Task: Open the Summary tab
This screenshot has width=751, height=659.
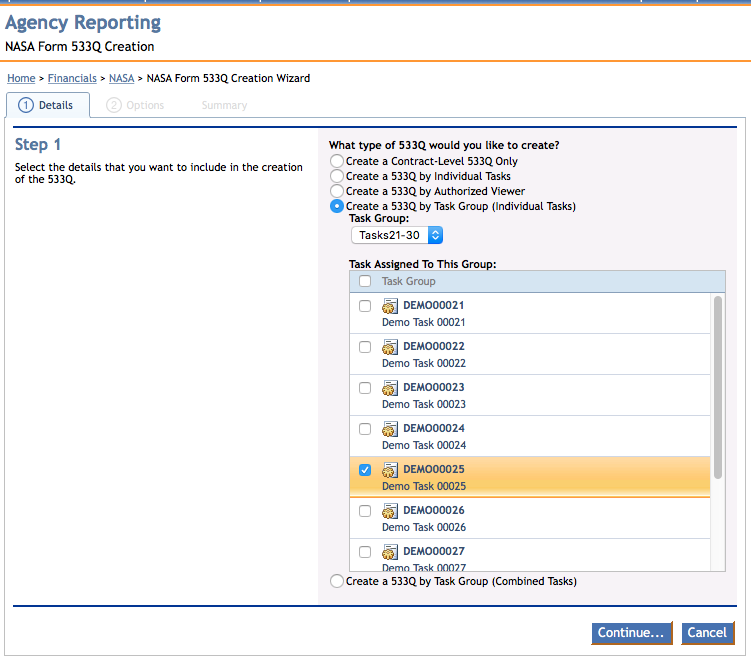Action: pyautogui.click(x=224, y=105)
